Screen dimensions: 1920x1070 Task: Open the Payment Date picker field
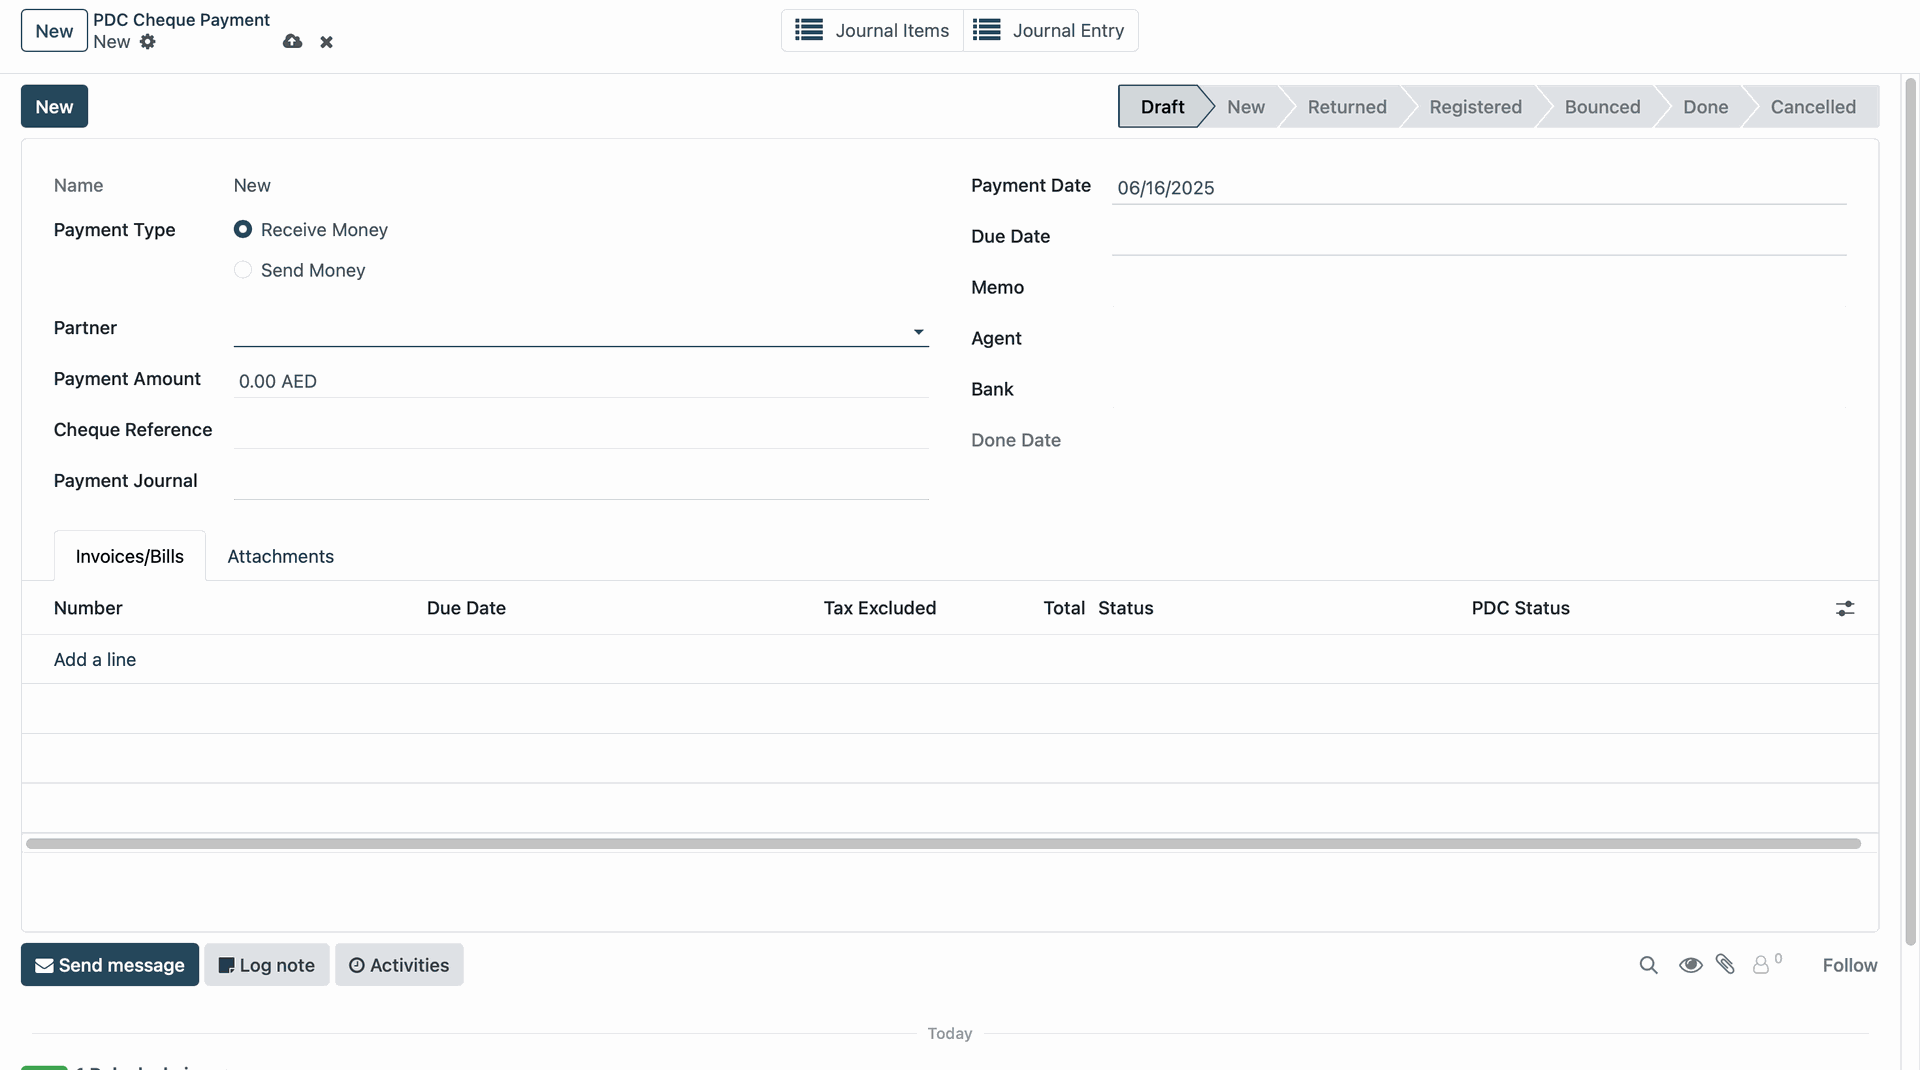point(1477,188)
